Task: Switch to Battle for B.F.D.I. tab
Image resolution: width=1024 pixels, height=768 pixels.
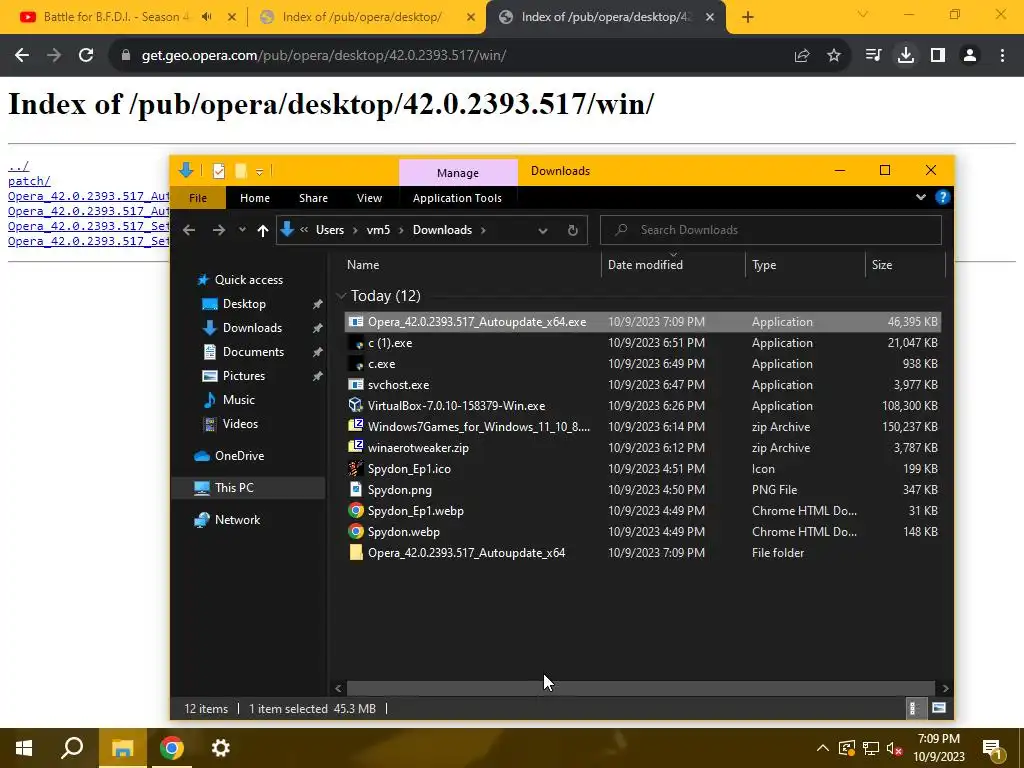Action: [x=116, y=17]
